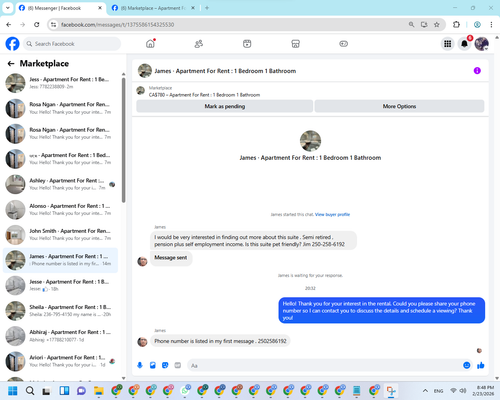Click the address bar URL

117,25
